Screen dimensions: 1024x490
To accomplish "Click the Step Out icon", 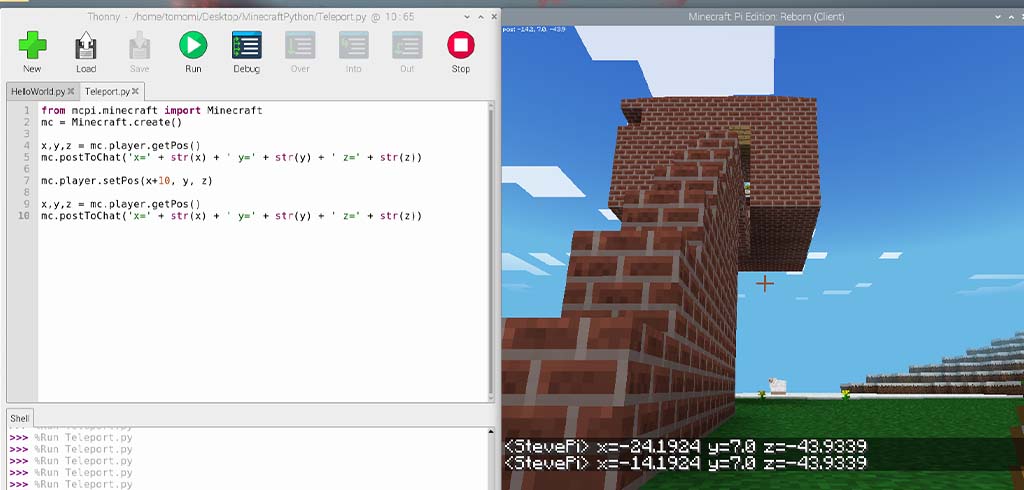I will [x=407, y=46].
